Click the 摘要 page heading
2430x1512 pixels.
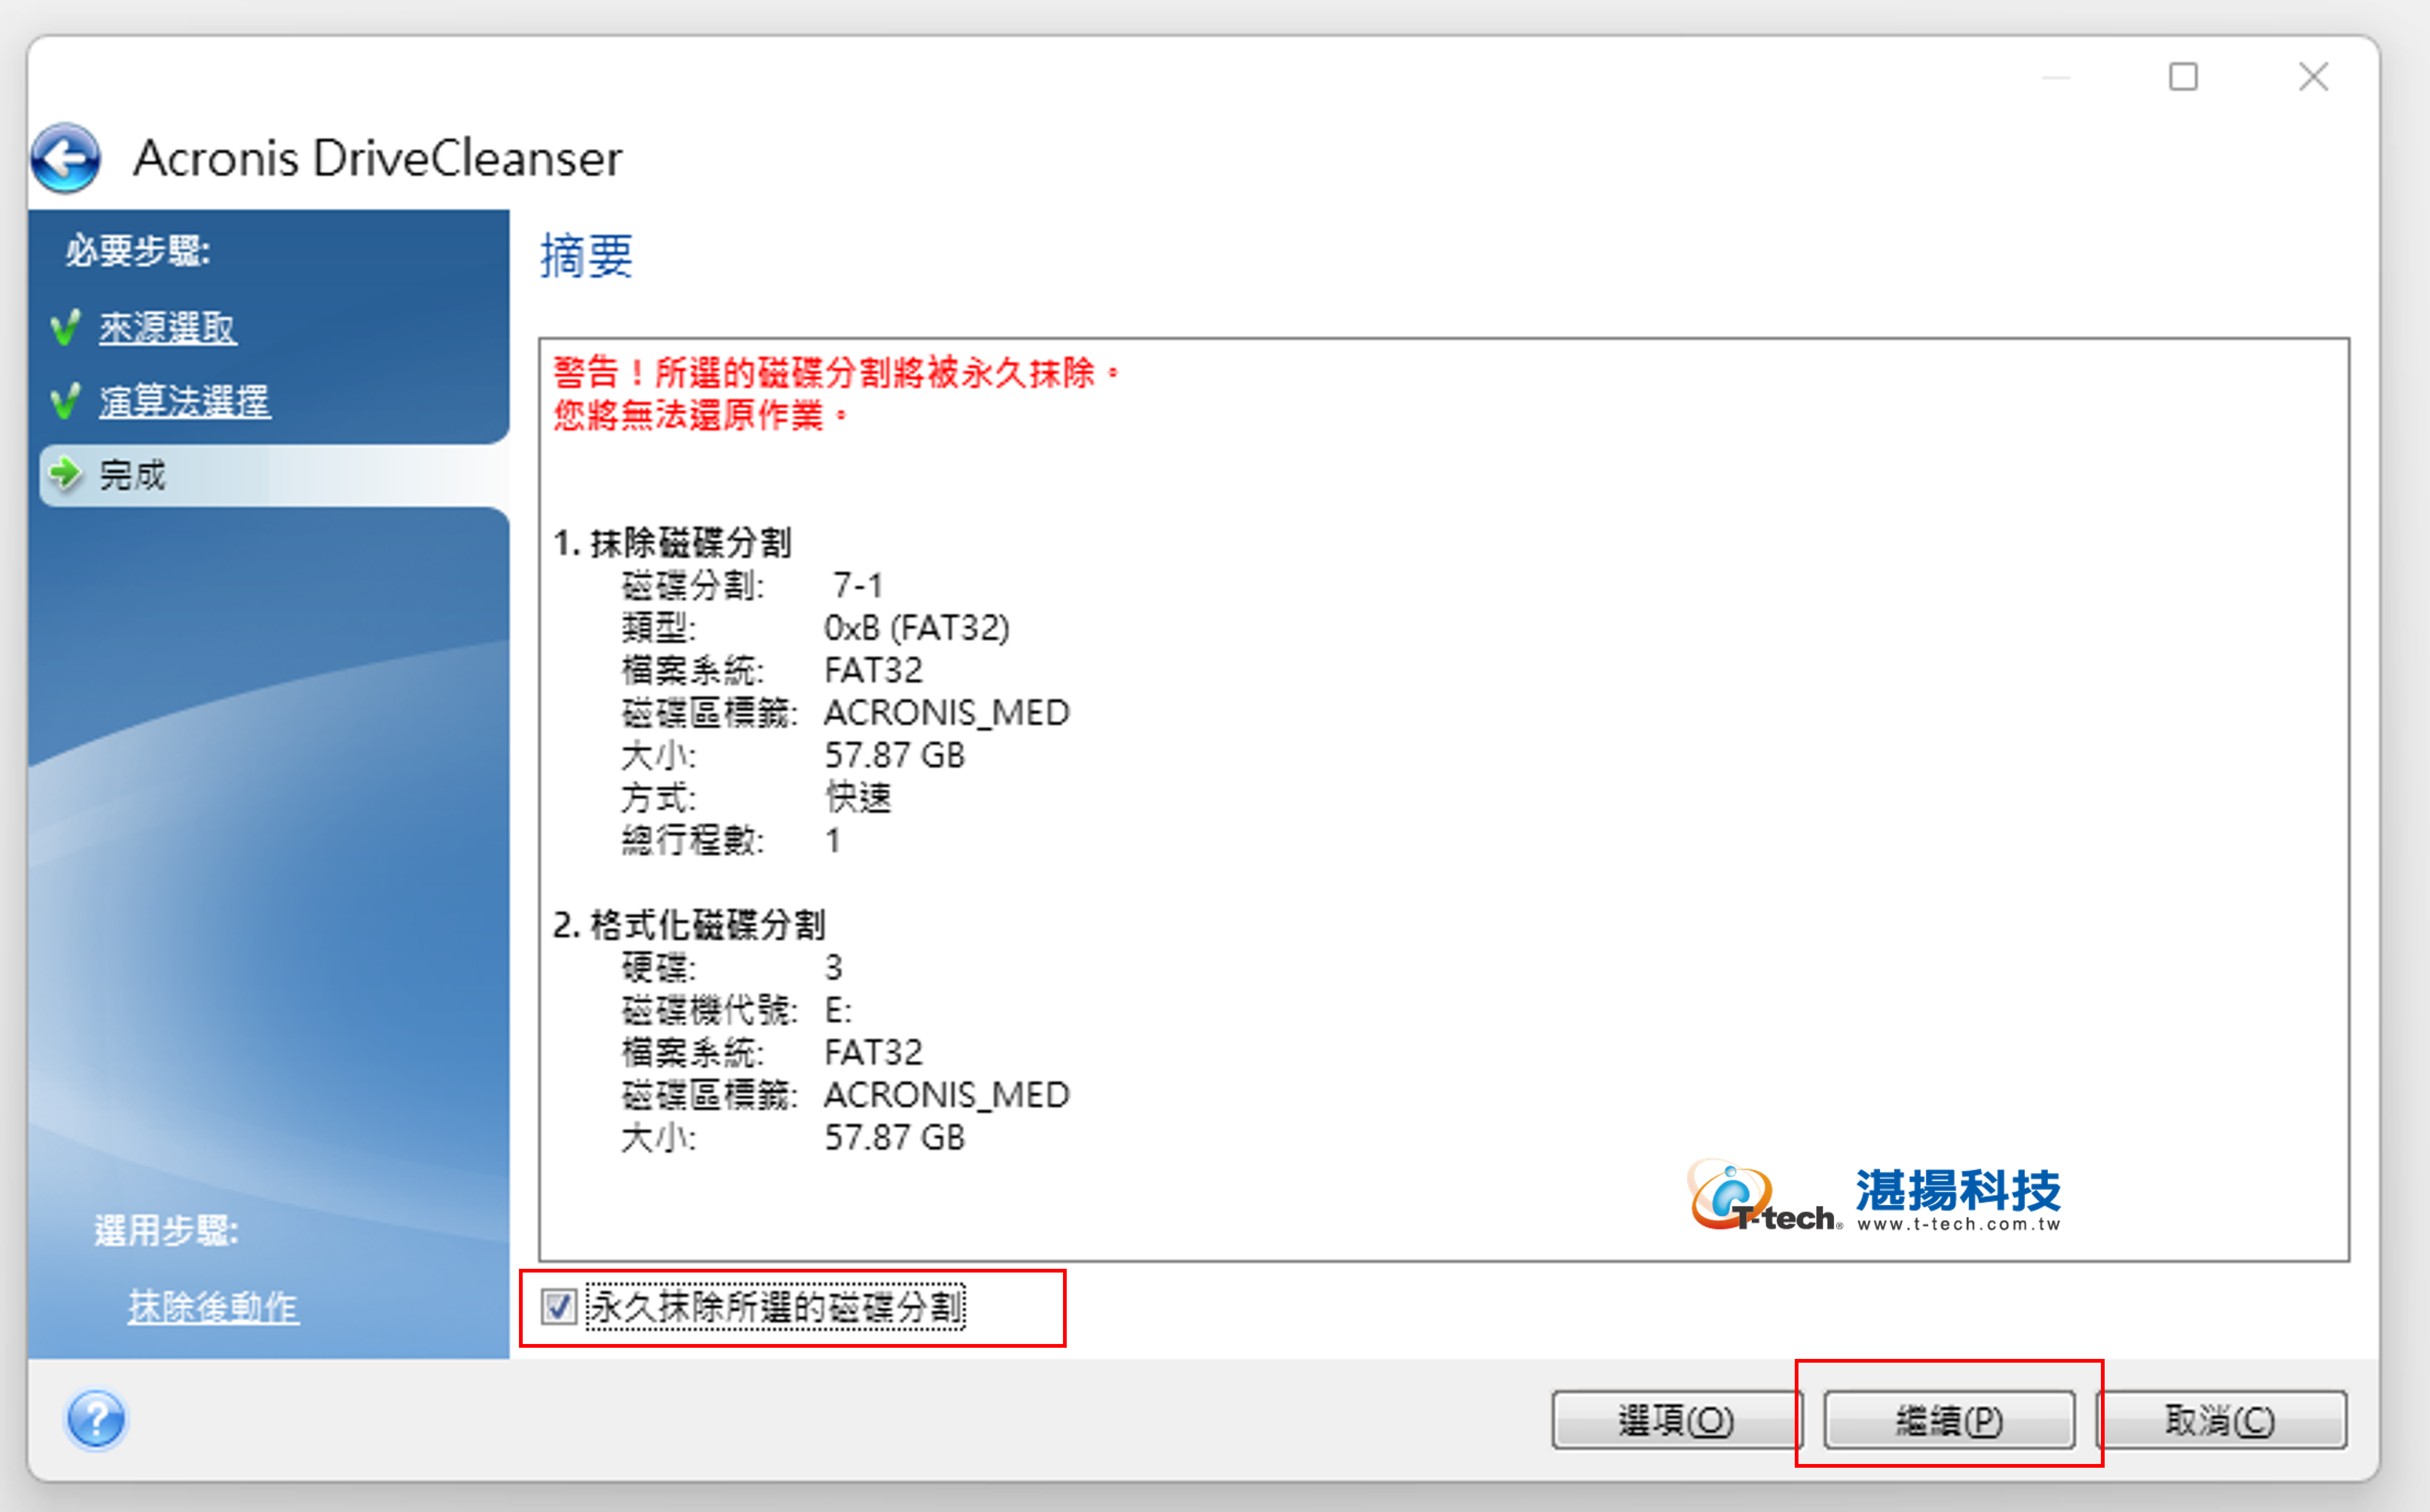[587, 256]
